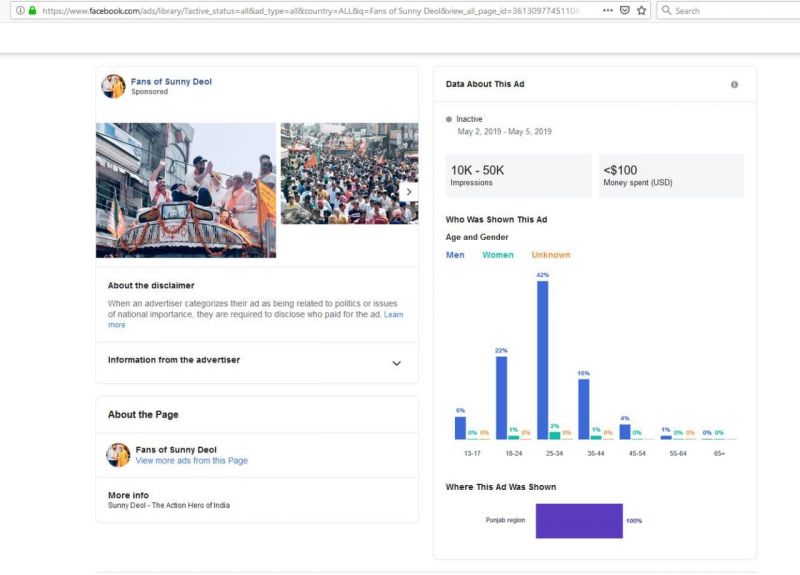
Task: Click the Learn more disclaimer link
Action: 394,315
